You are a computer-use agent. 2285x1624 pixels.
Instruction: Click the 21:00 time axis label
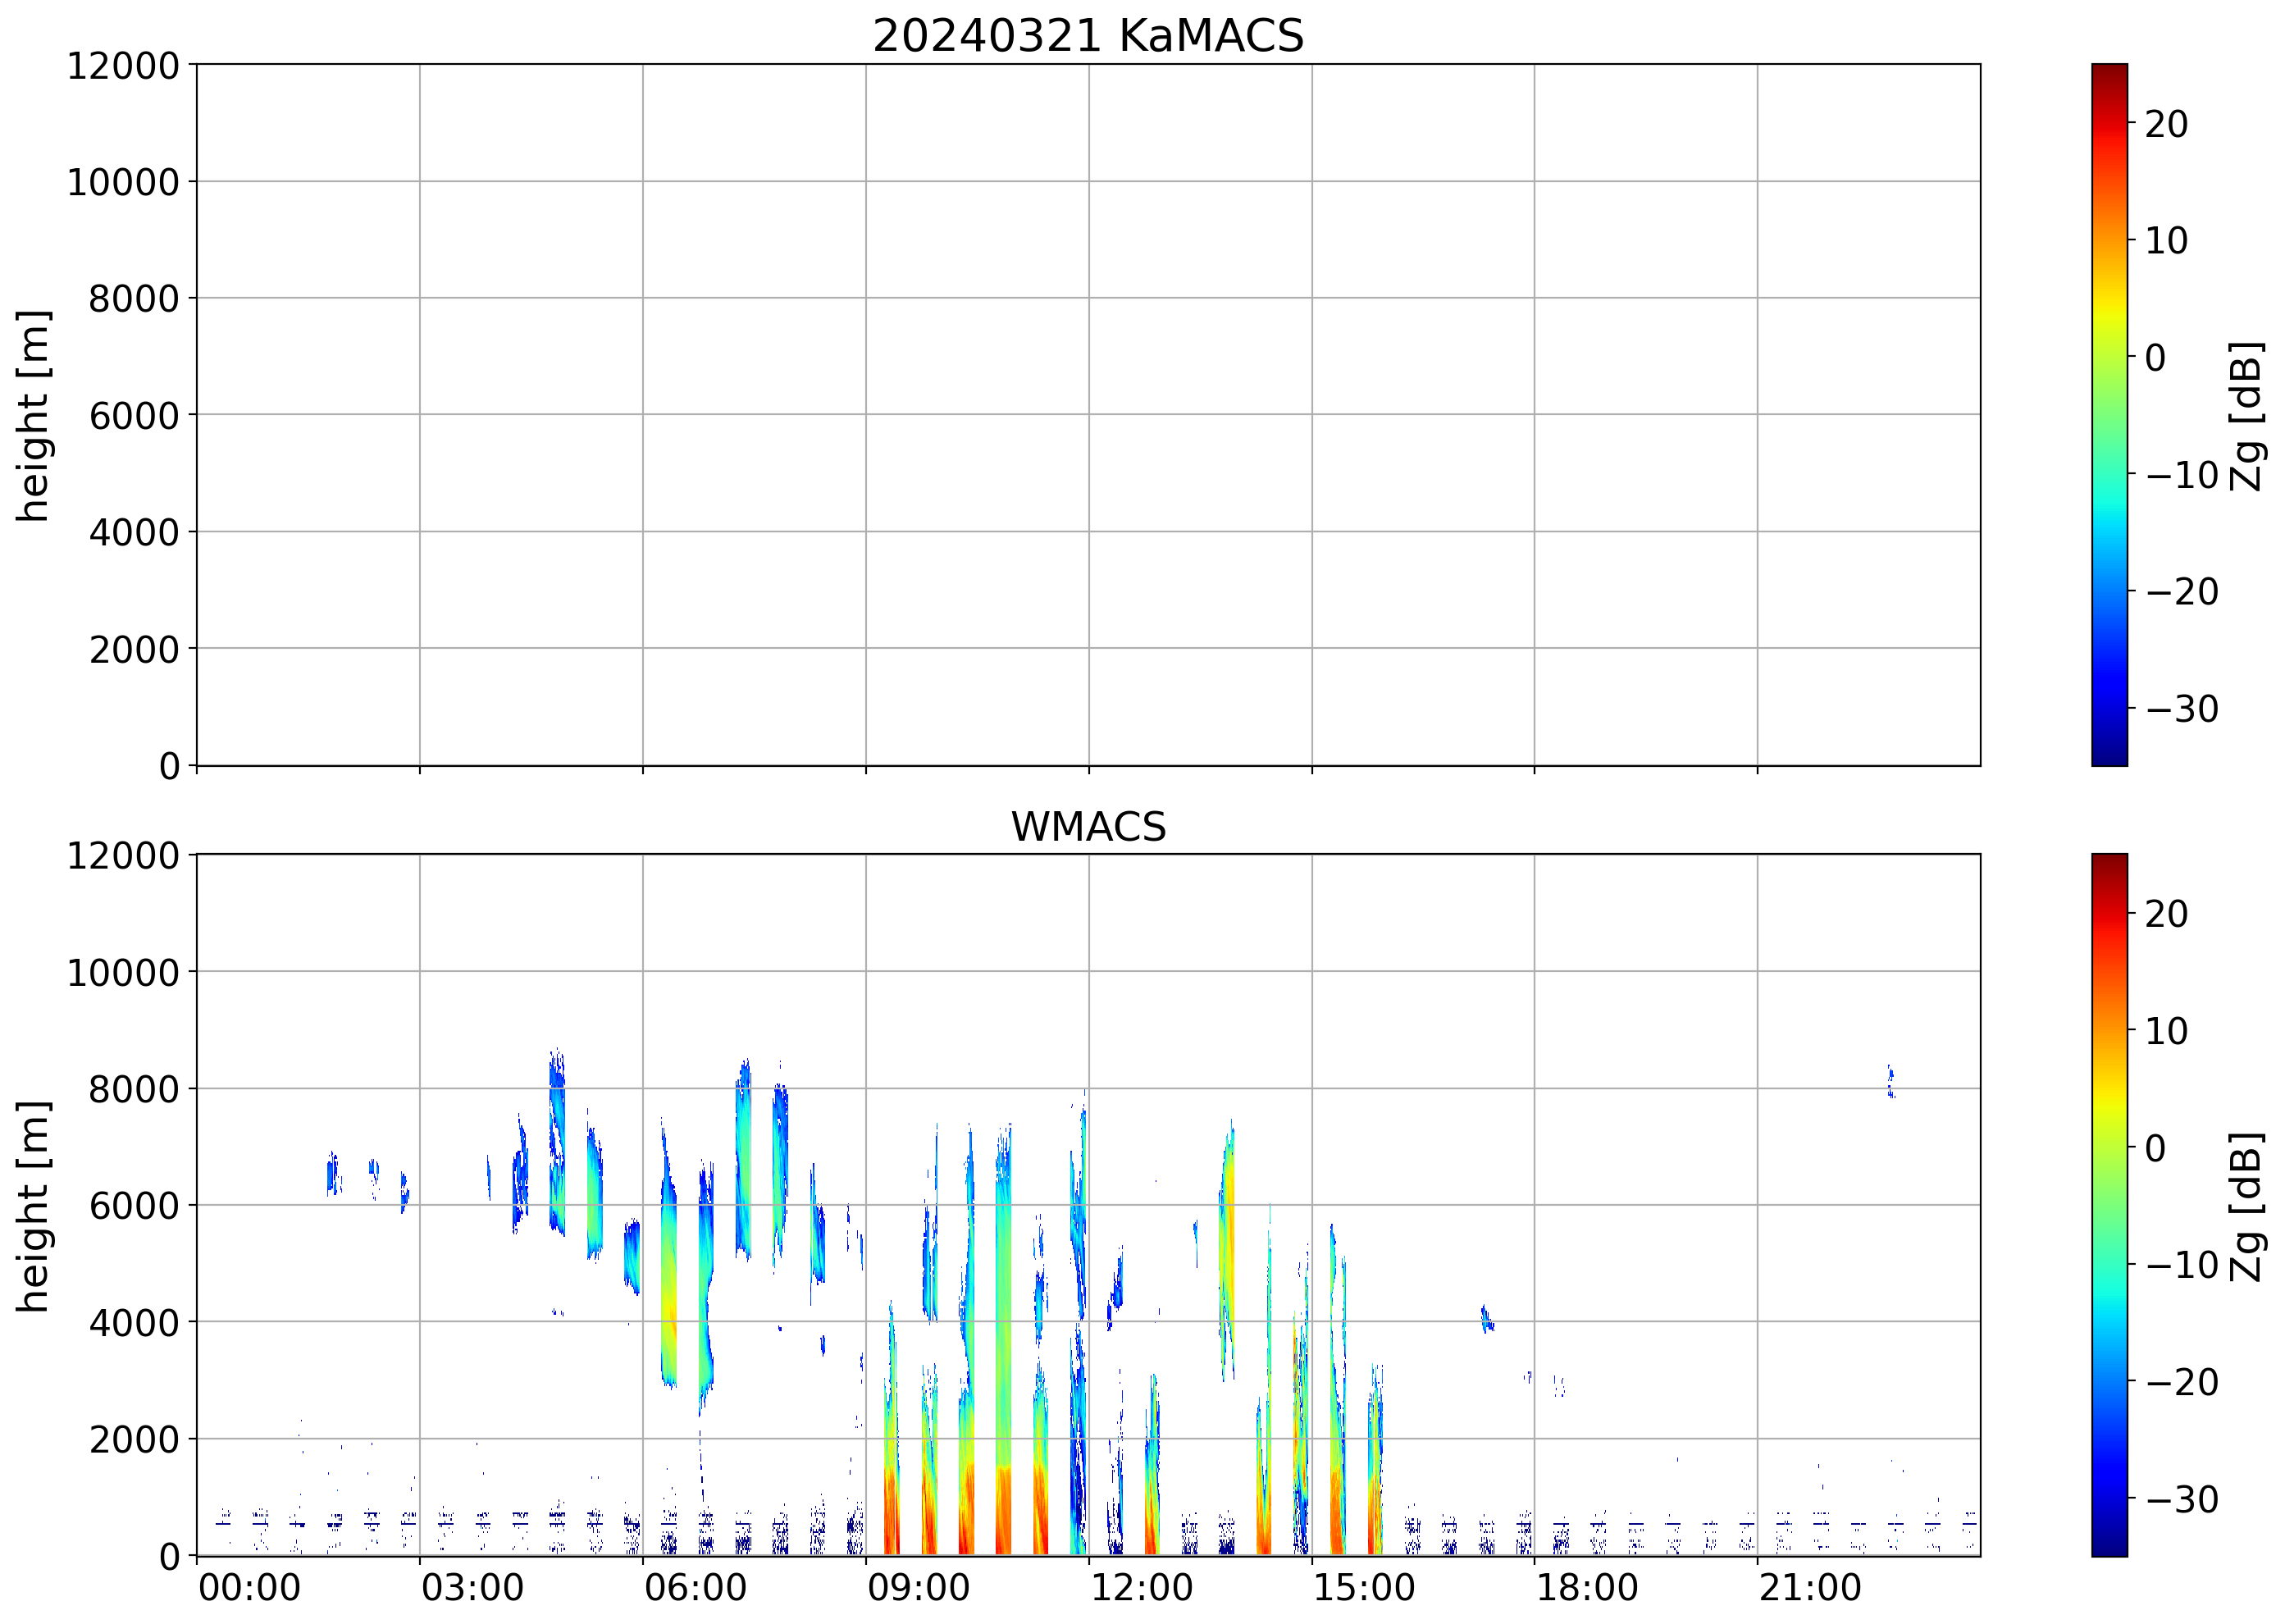[1809, 1587]
